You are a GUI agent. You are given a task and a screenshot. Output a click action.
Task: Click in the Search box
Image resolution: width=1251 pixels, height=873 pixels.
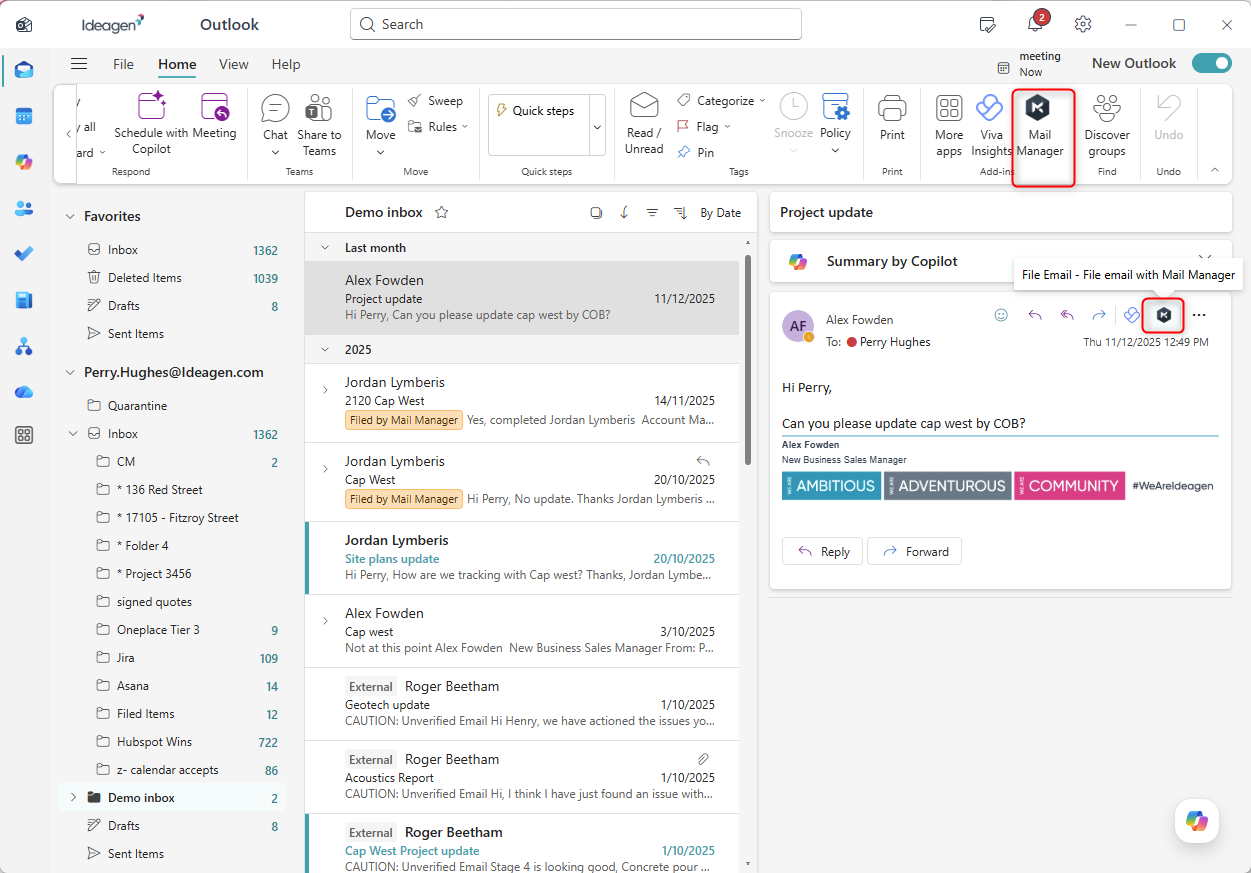(575, 24)
